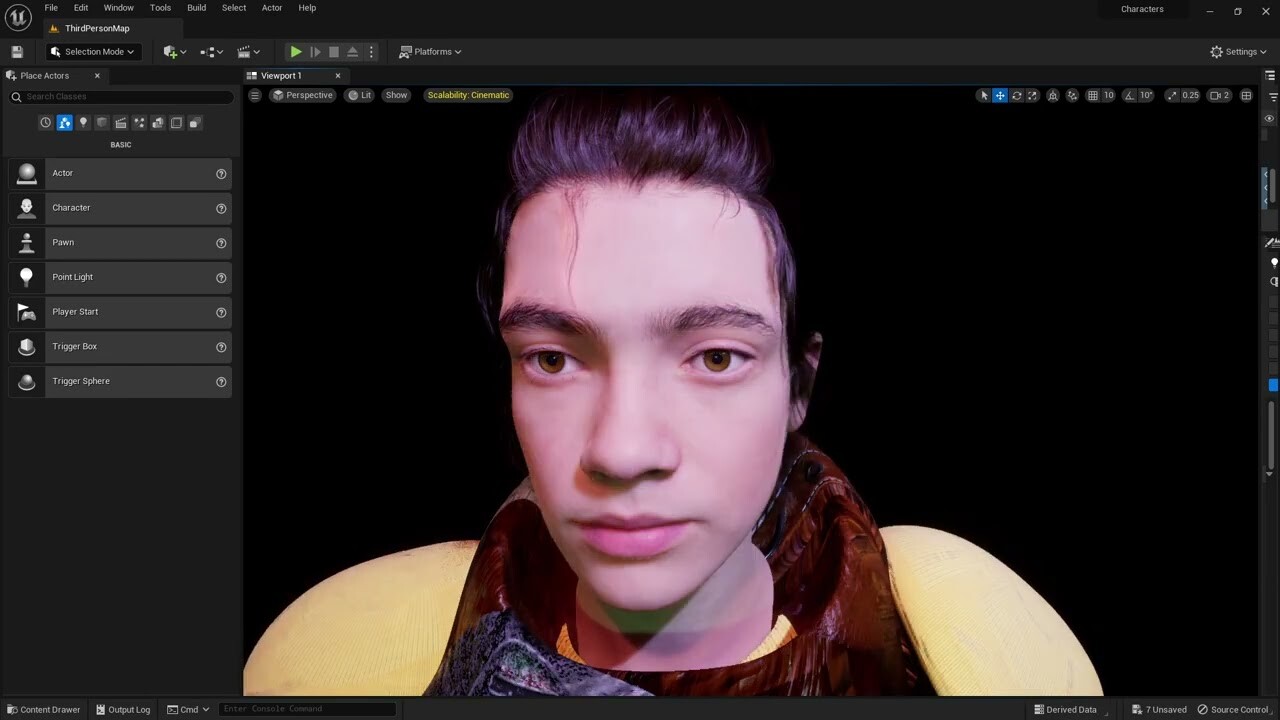Click the Stop simulation button

click(334, 52)
